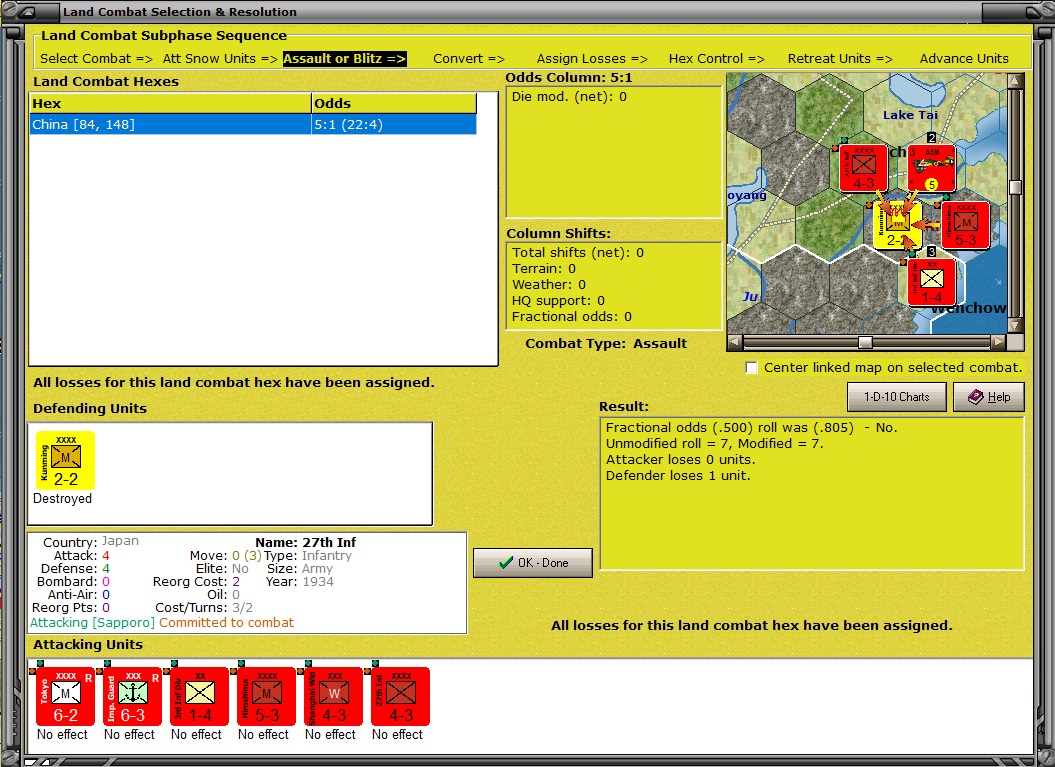
Task: Click the book icon on Help button
Action: click(976, 397)
